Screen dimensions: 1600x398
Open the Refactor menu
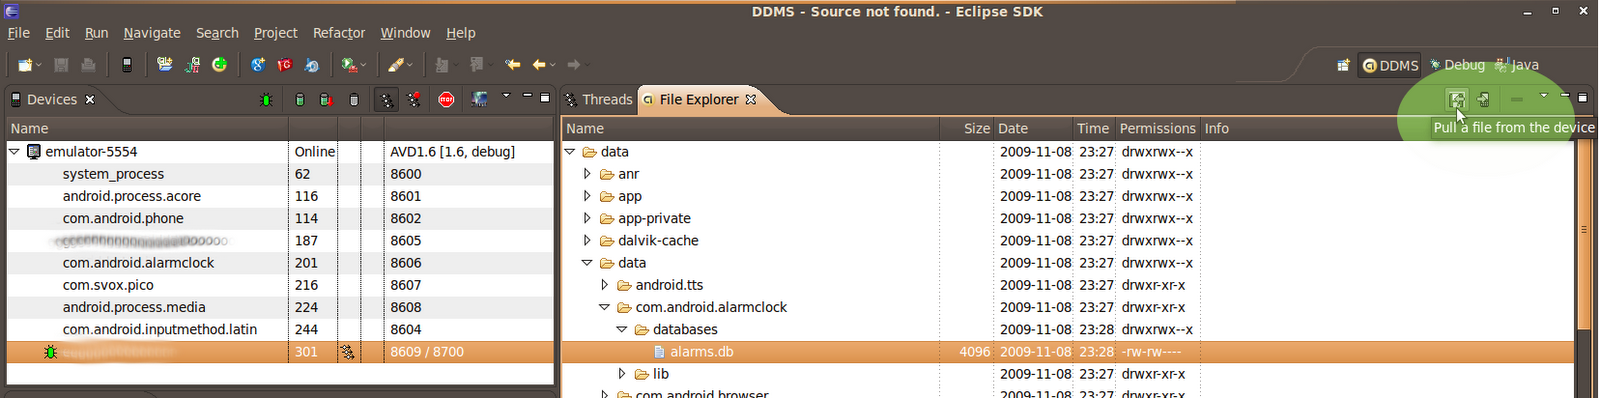tap(339, 33)
